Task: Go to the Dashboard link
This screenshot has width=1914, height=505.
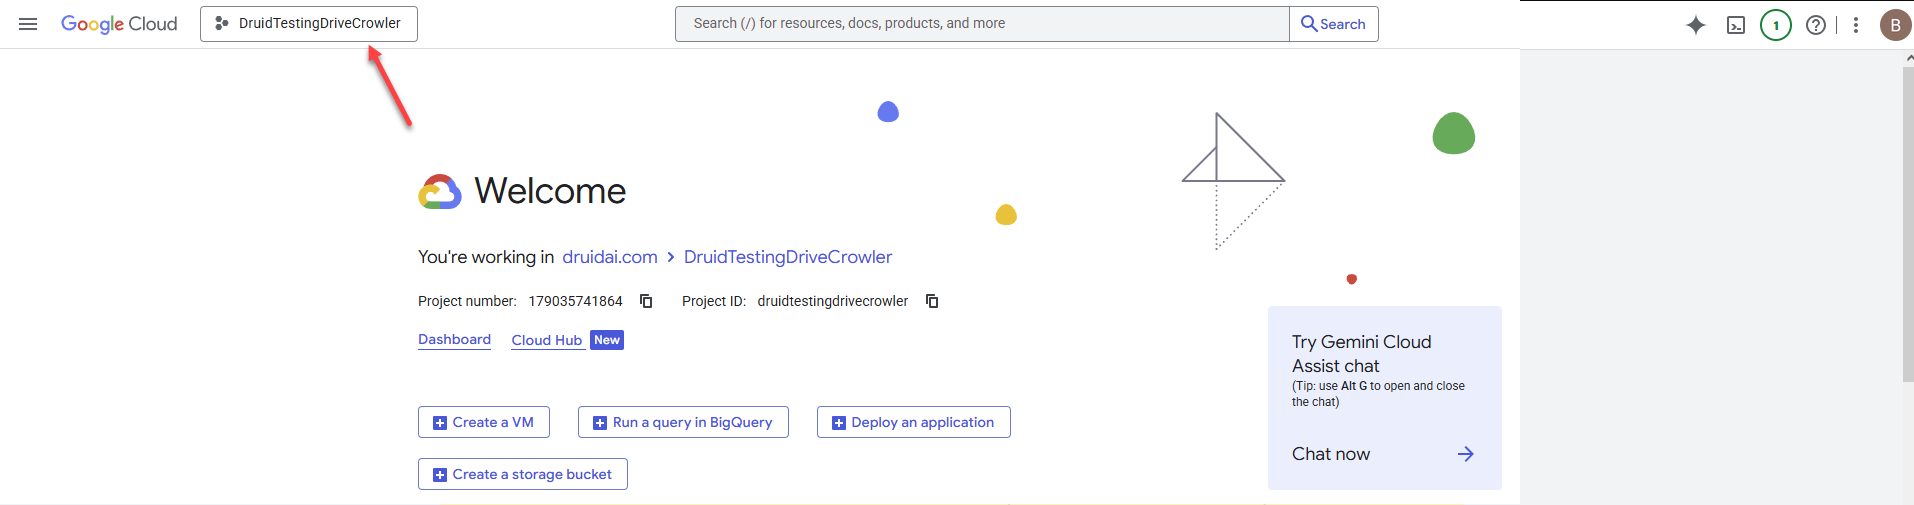Action: [454, 340]
